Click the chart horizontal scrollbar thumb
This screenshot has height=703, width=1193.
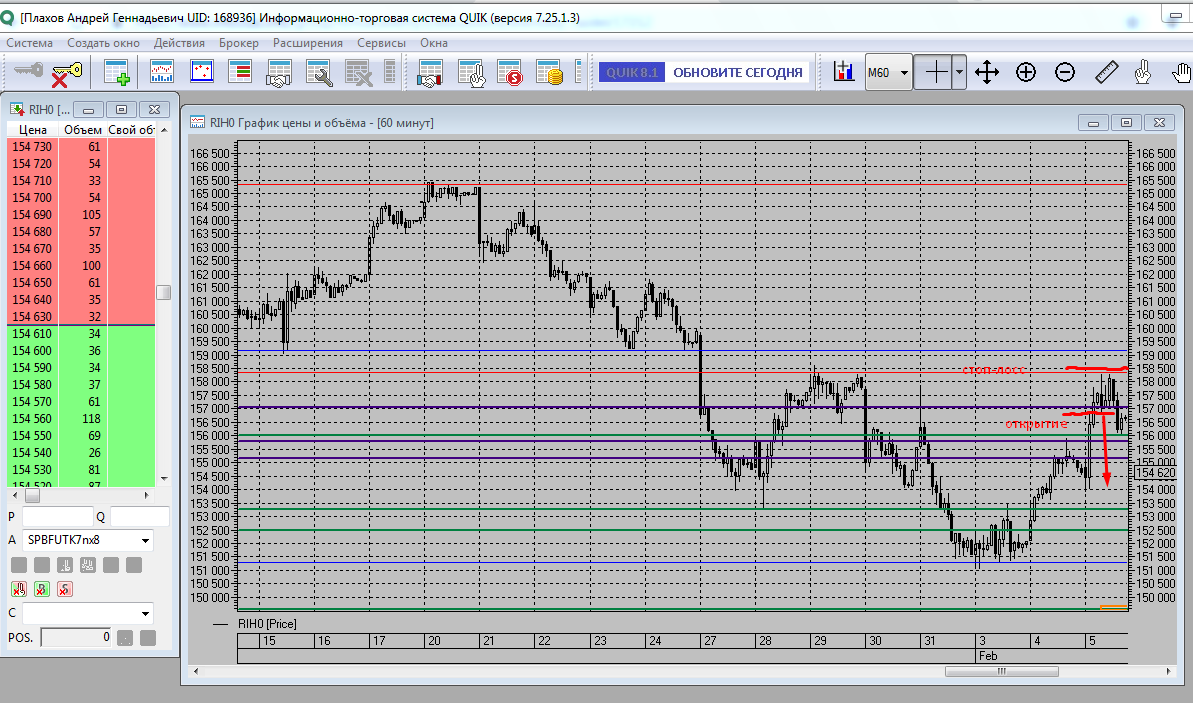pos(1001,671)
